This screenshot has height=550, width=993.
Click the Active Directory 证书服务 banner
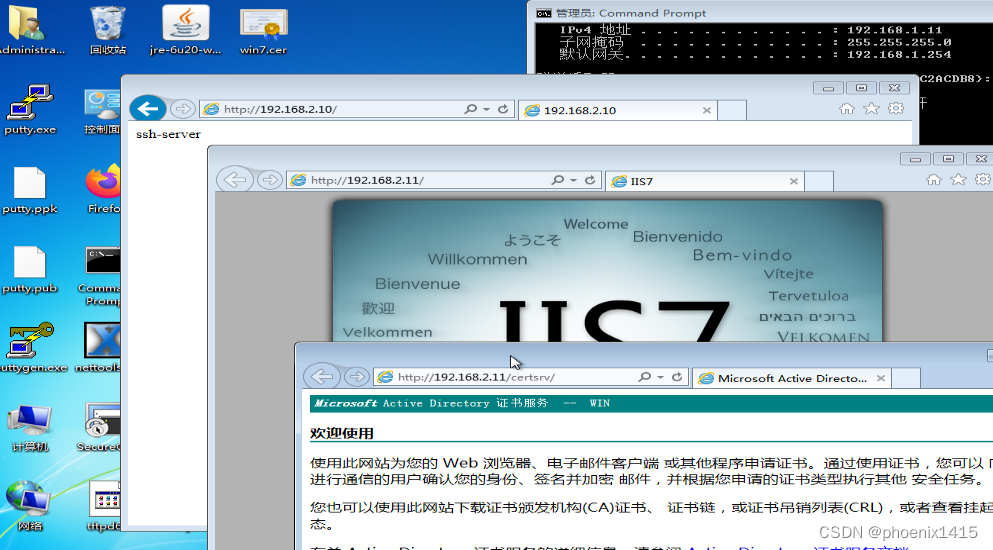click(x=651, y=403)
